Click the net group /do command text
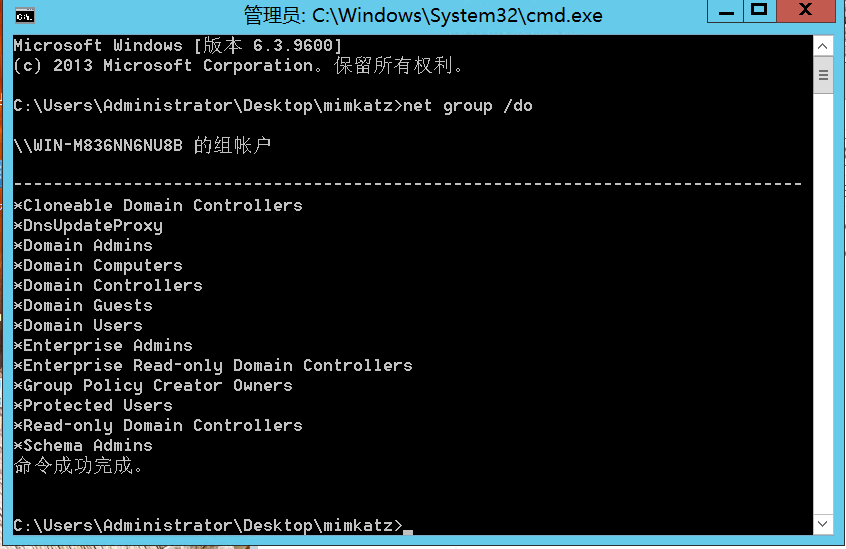Viewport: 846px width, 549px height. 468,106
